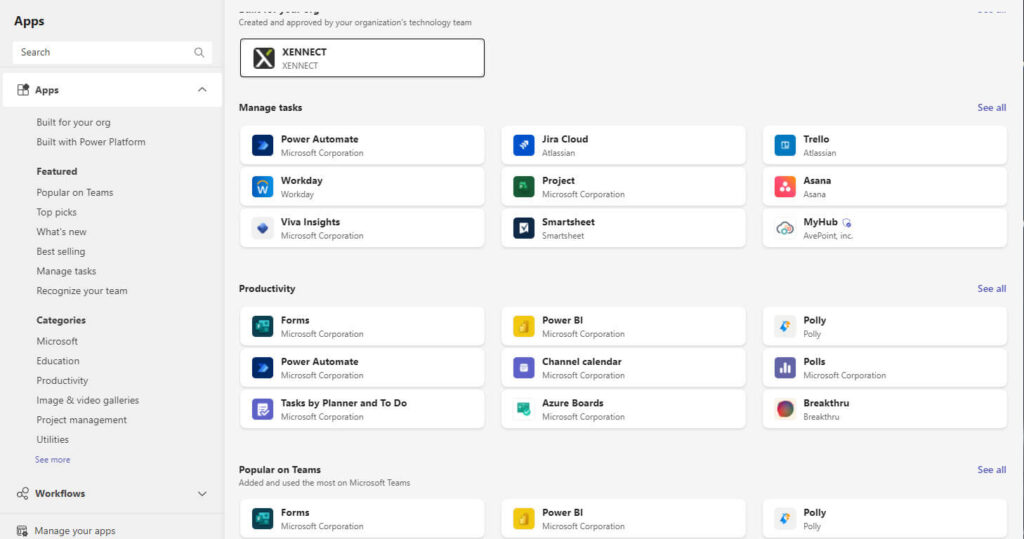The image size is (1024, 539).
Task: Click See all for Productivity
Action: (x=991, y=289)
